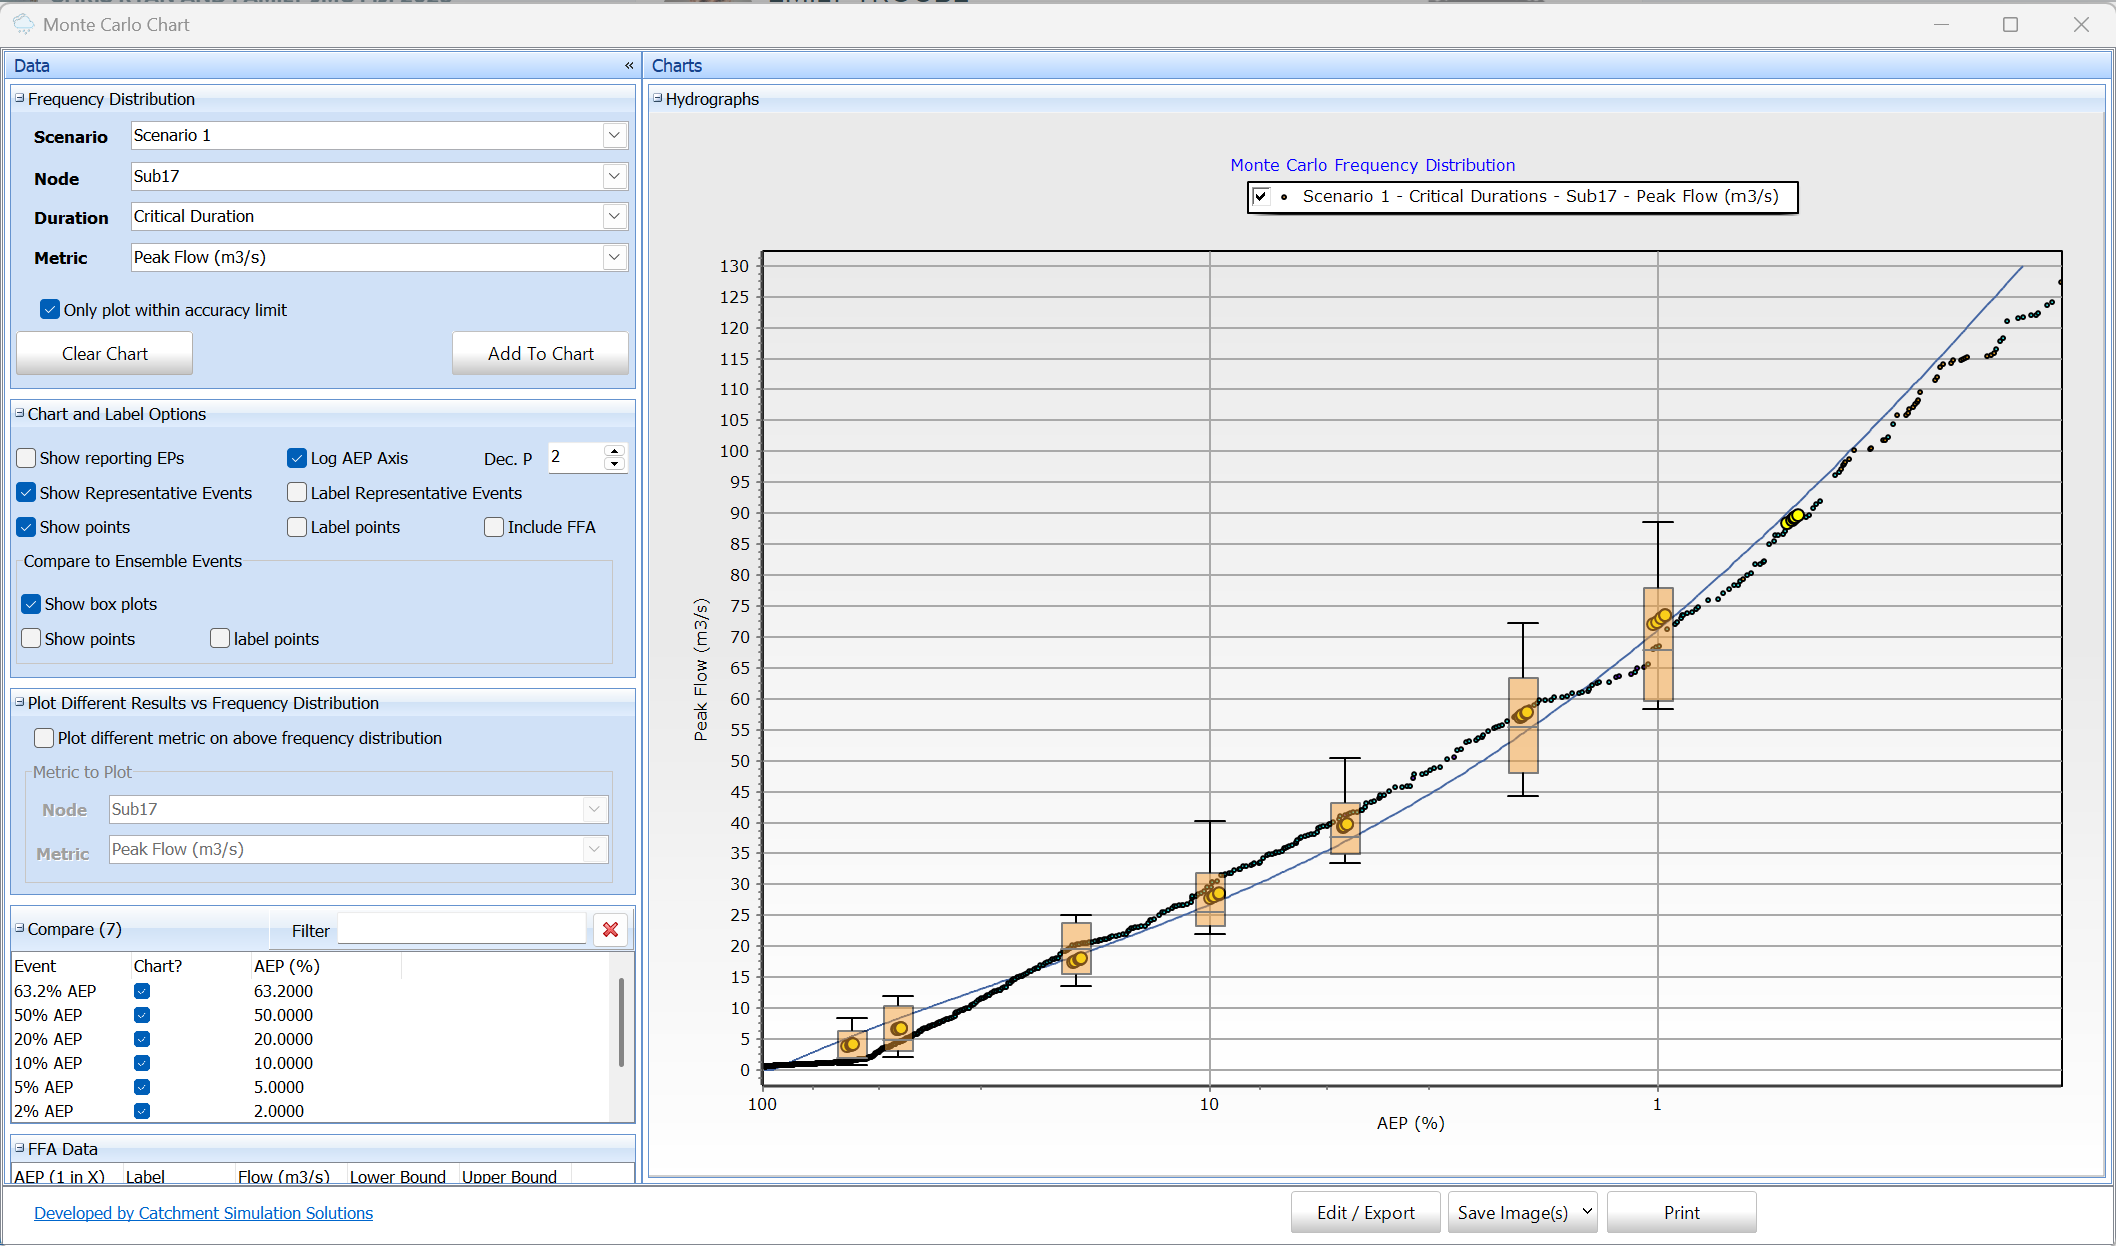
Task: Collapse the Data panel with the double-chevron icon
Action: [629, 65]
